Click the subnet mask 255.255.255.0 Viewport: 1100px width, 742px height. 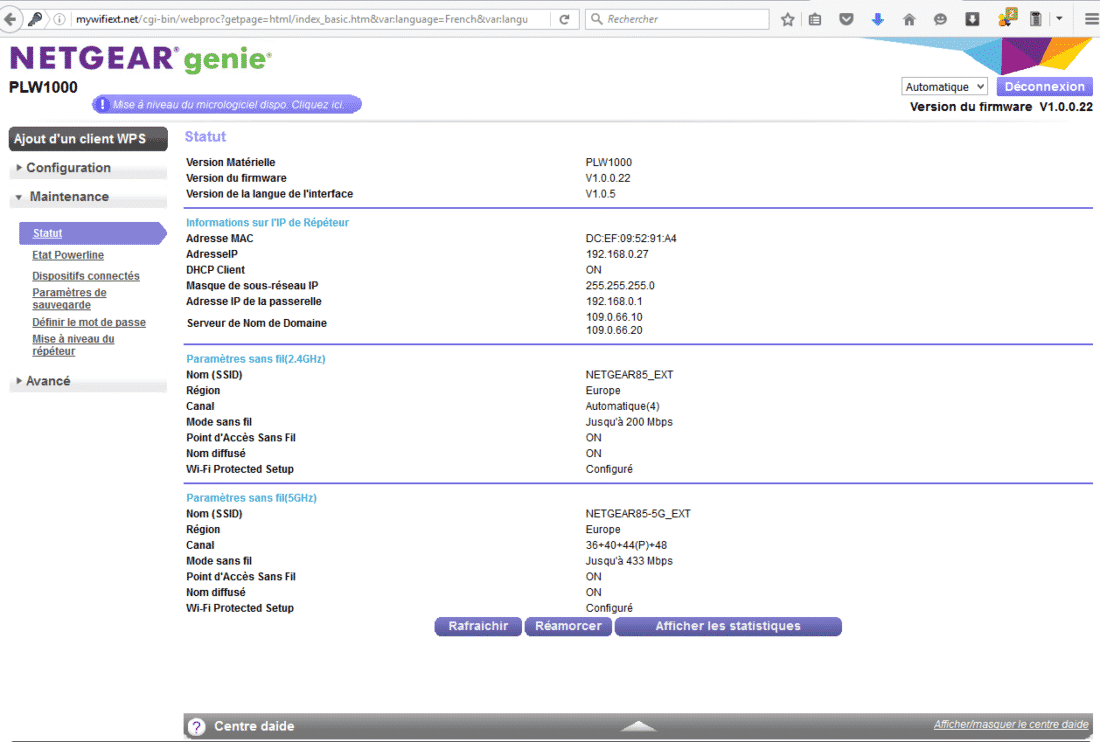[620, 285]
